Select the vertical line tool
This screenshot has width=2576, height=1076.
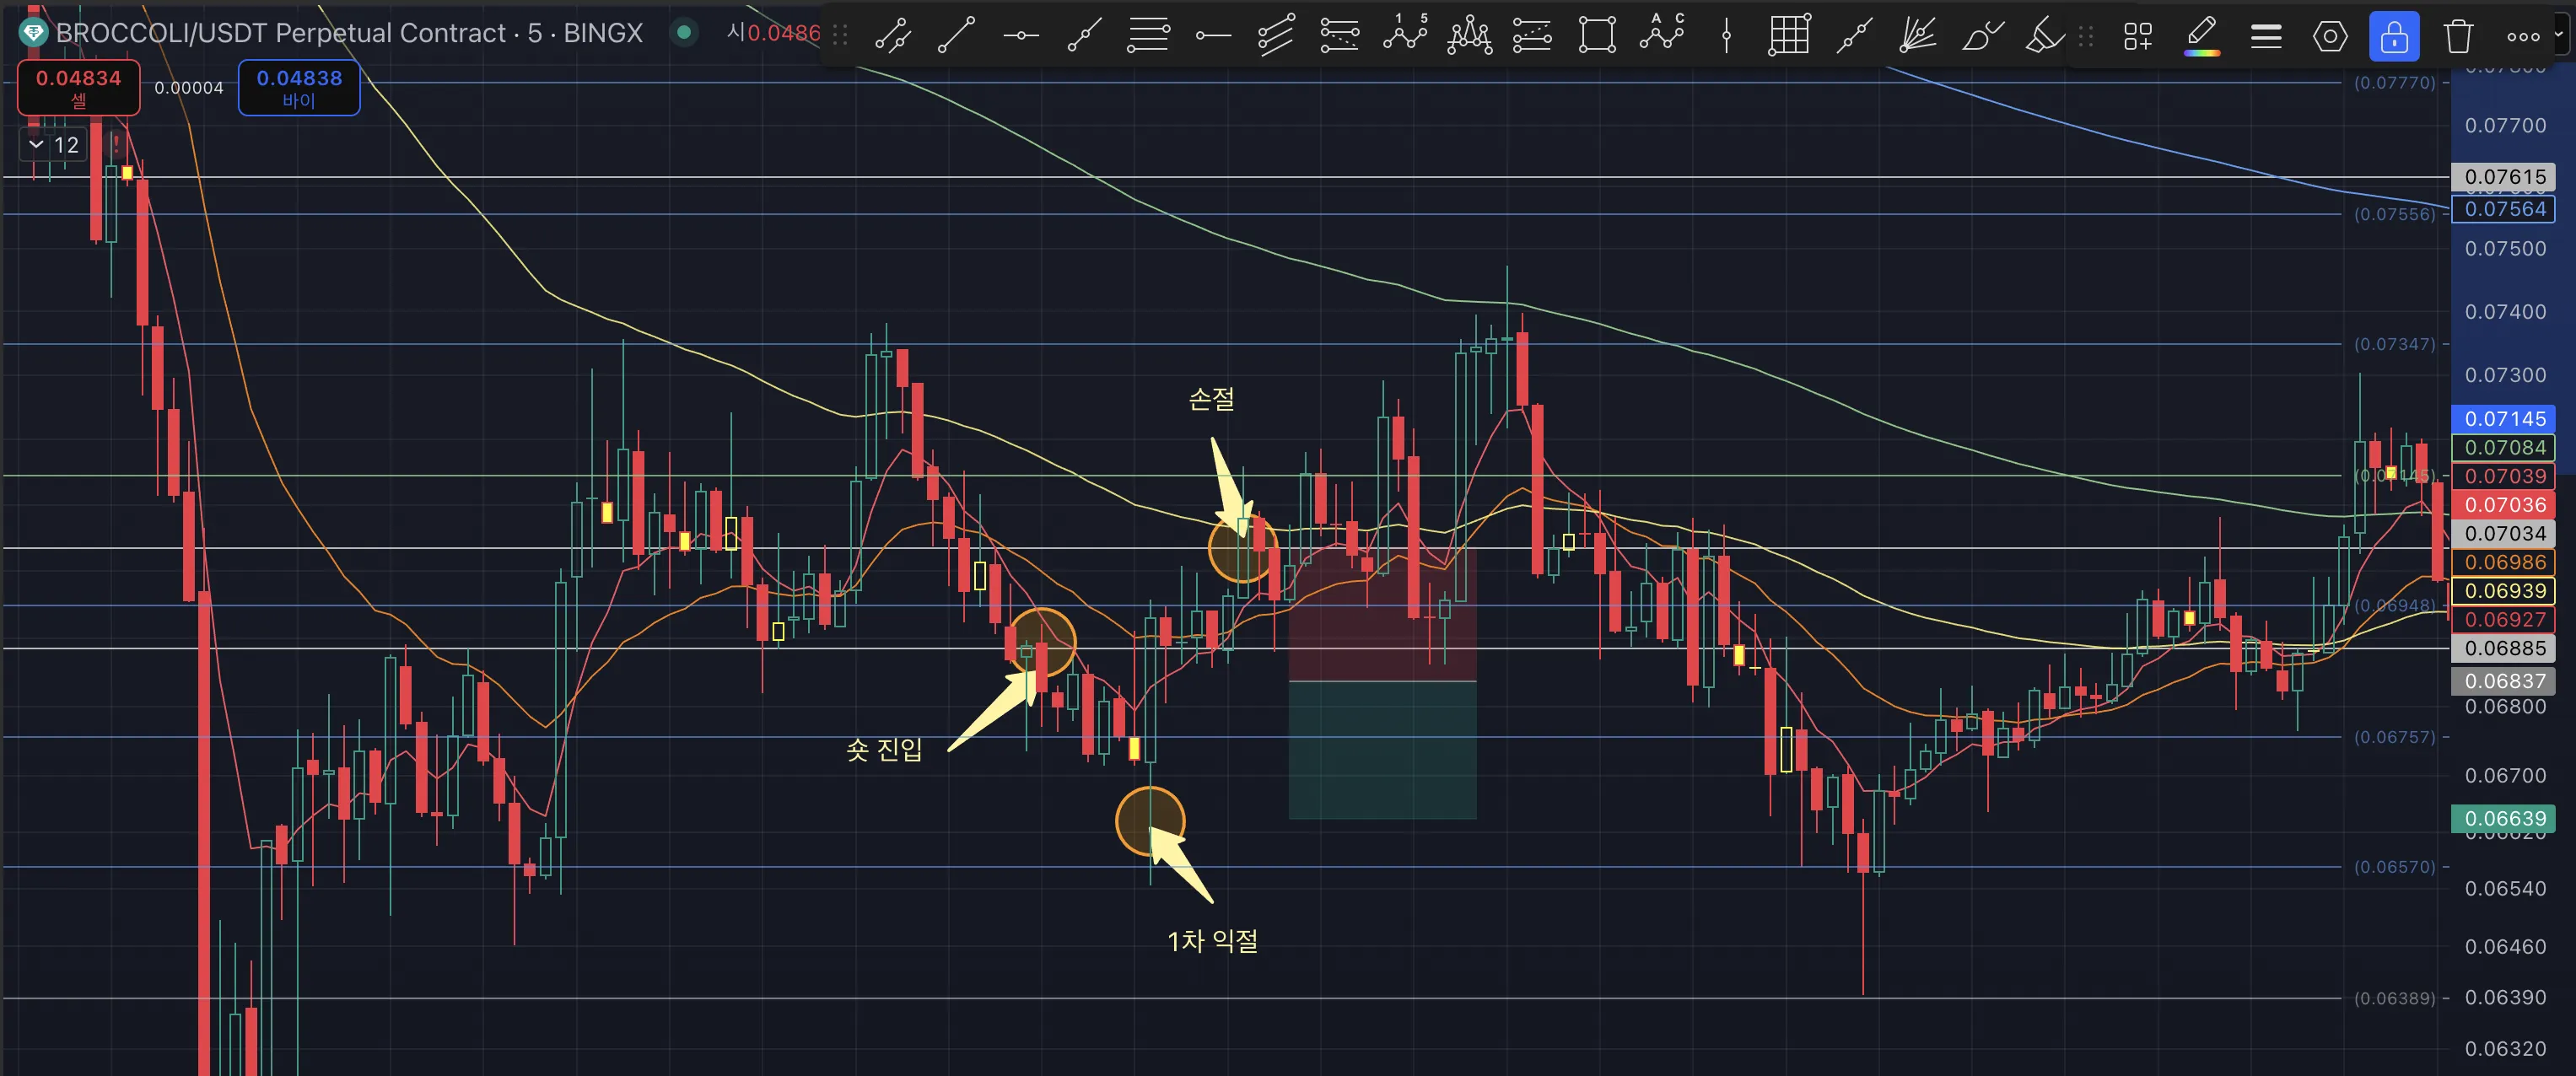point(1726,36)
